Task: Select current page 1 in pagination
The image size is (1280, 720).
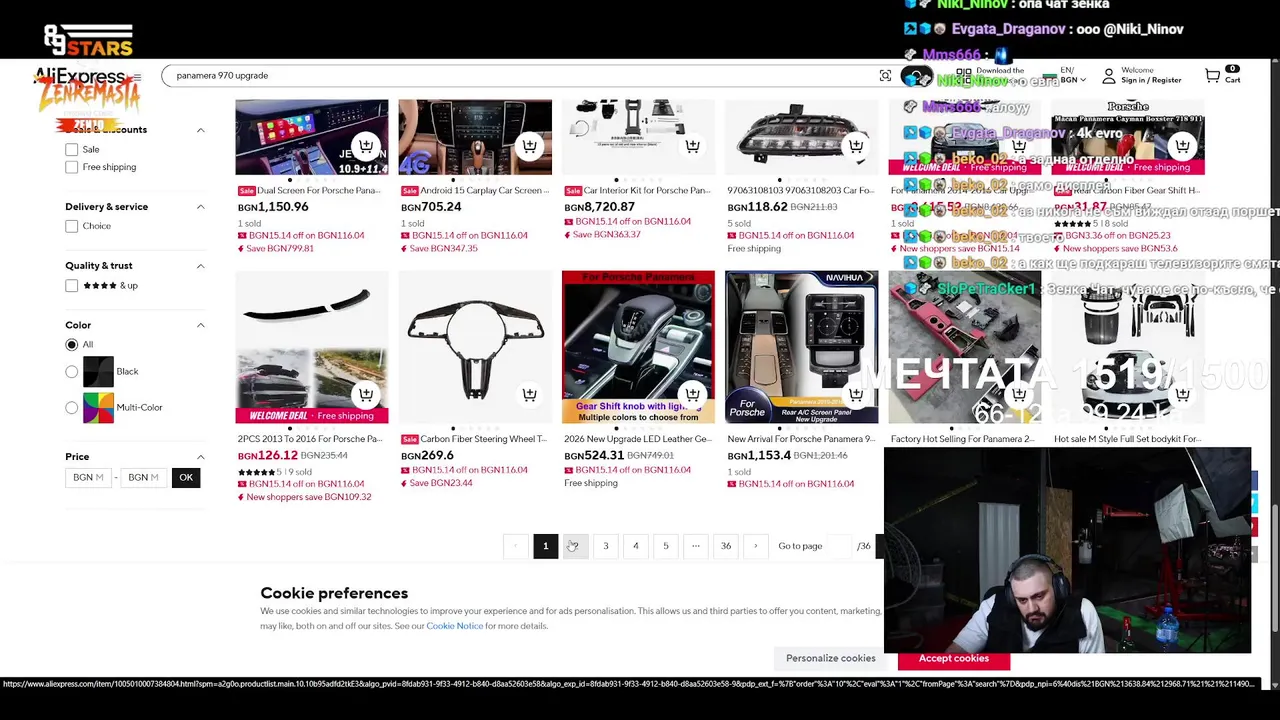Action: (x=545, y=546)
